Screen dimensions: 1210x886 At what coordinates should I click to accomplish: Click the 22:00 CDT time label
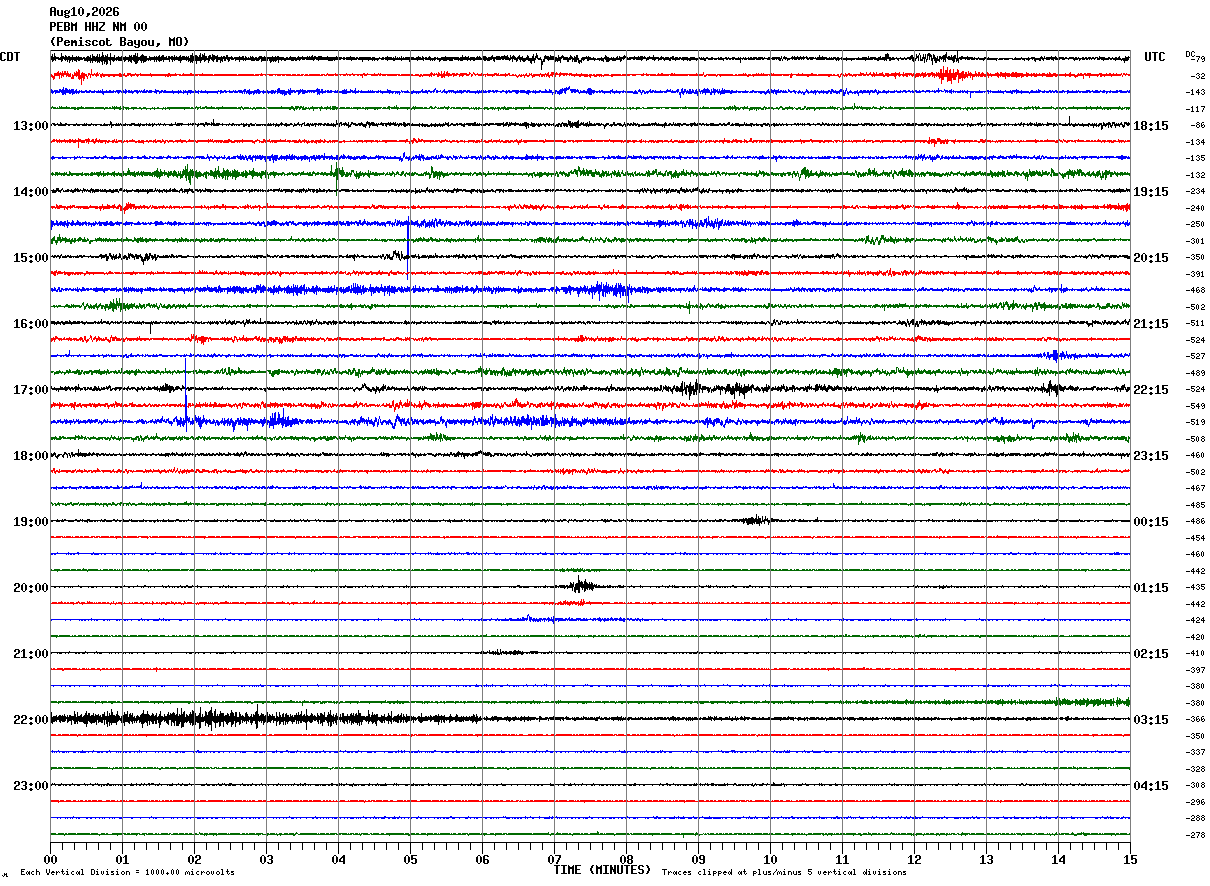[x=30, y=720]
